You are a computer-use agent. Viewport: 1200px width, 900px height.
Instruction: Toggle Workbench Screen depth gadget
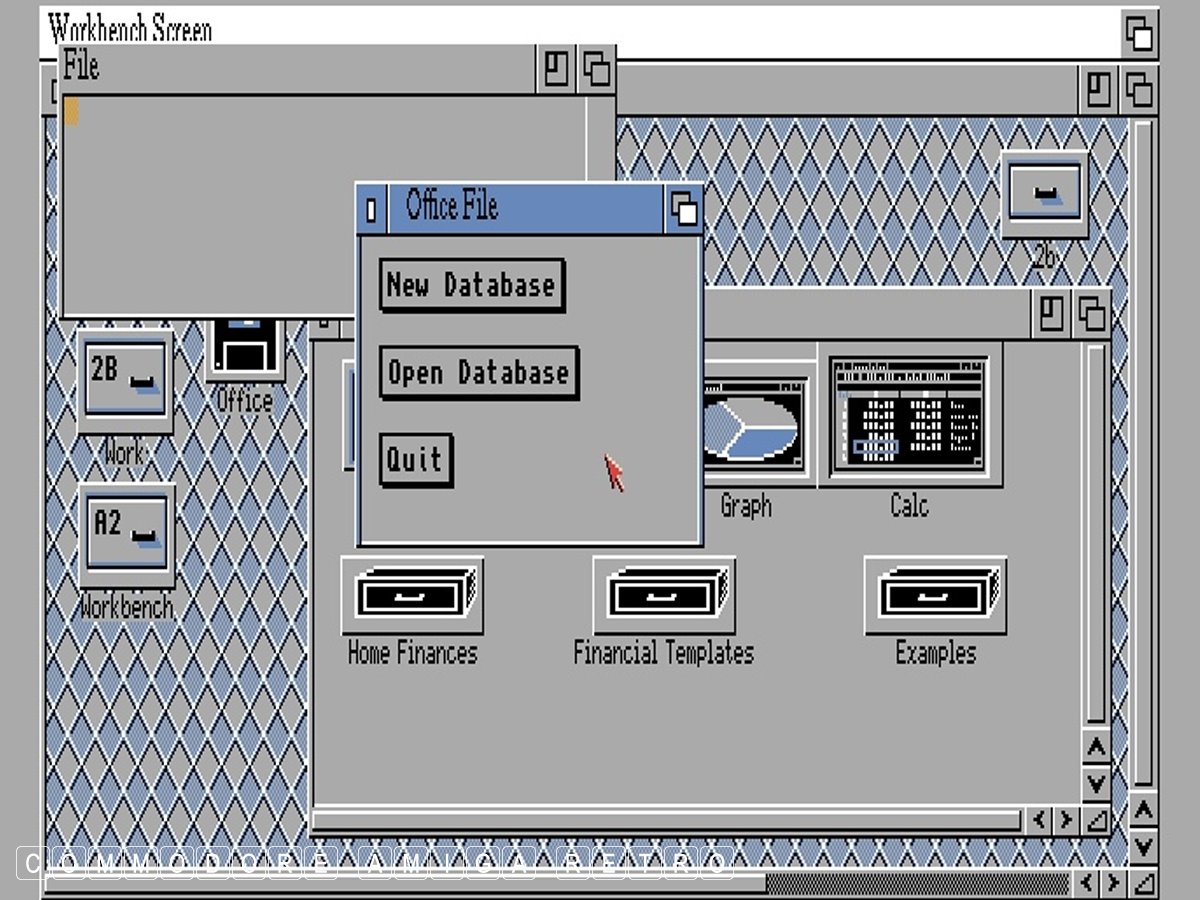[1138, 35]
